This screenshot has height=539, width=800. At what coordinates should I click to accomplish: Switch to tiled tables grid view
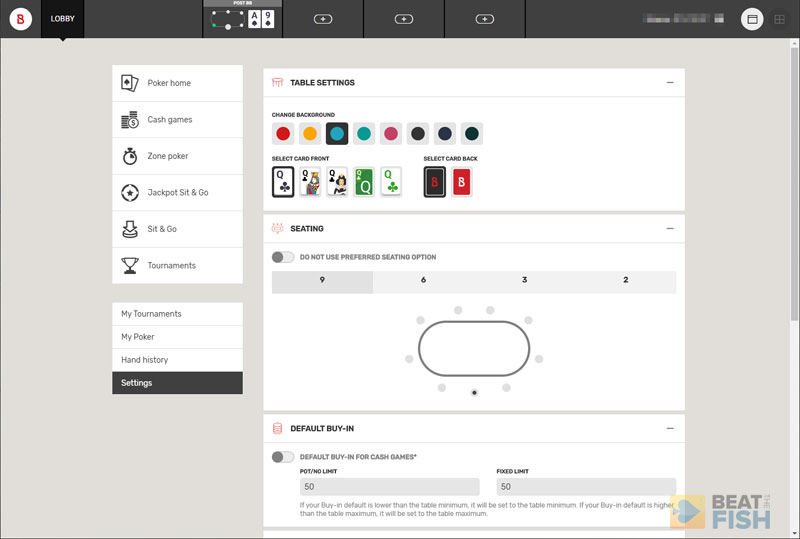780,19
